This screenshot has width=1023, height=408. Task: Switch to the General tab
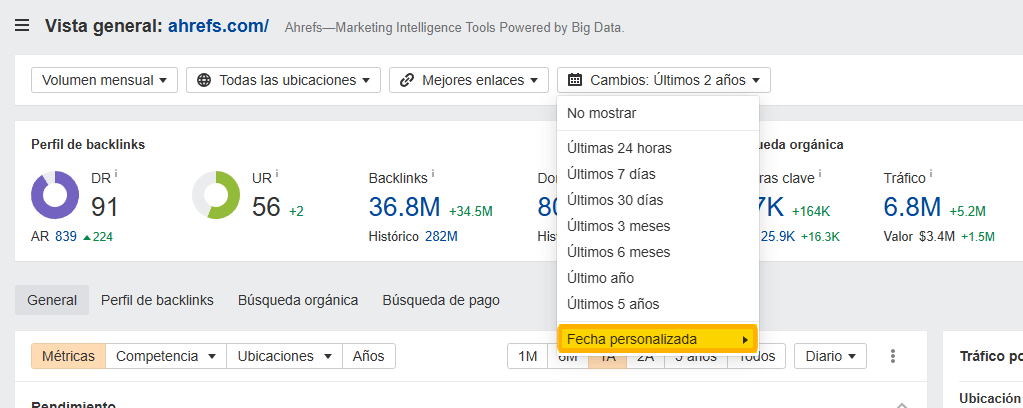[52, 300]
